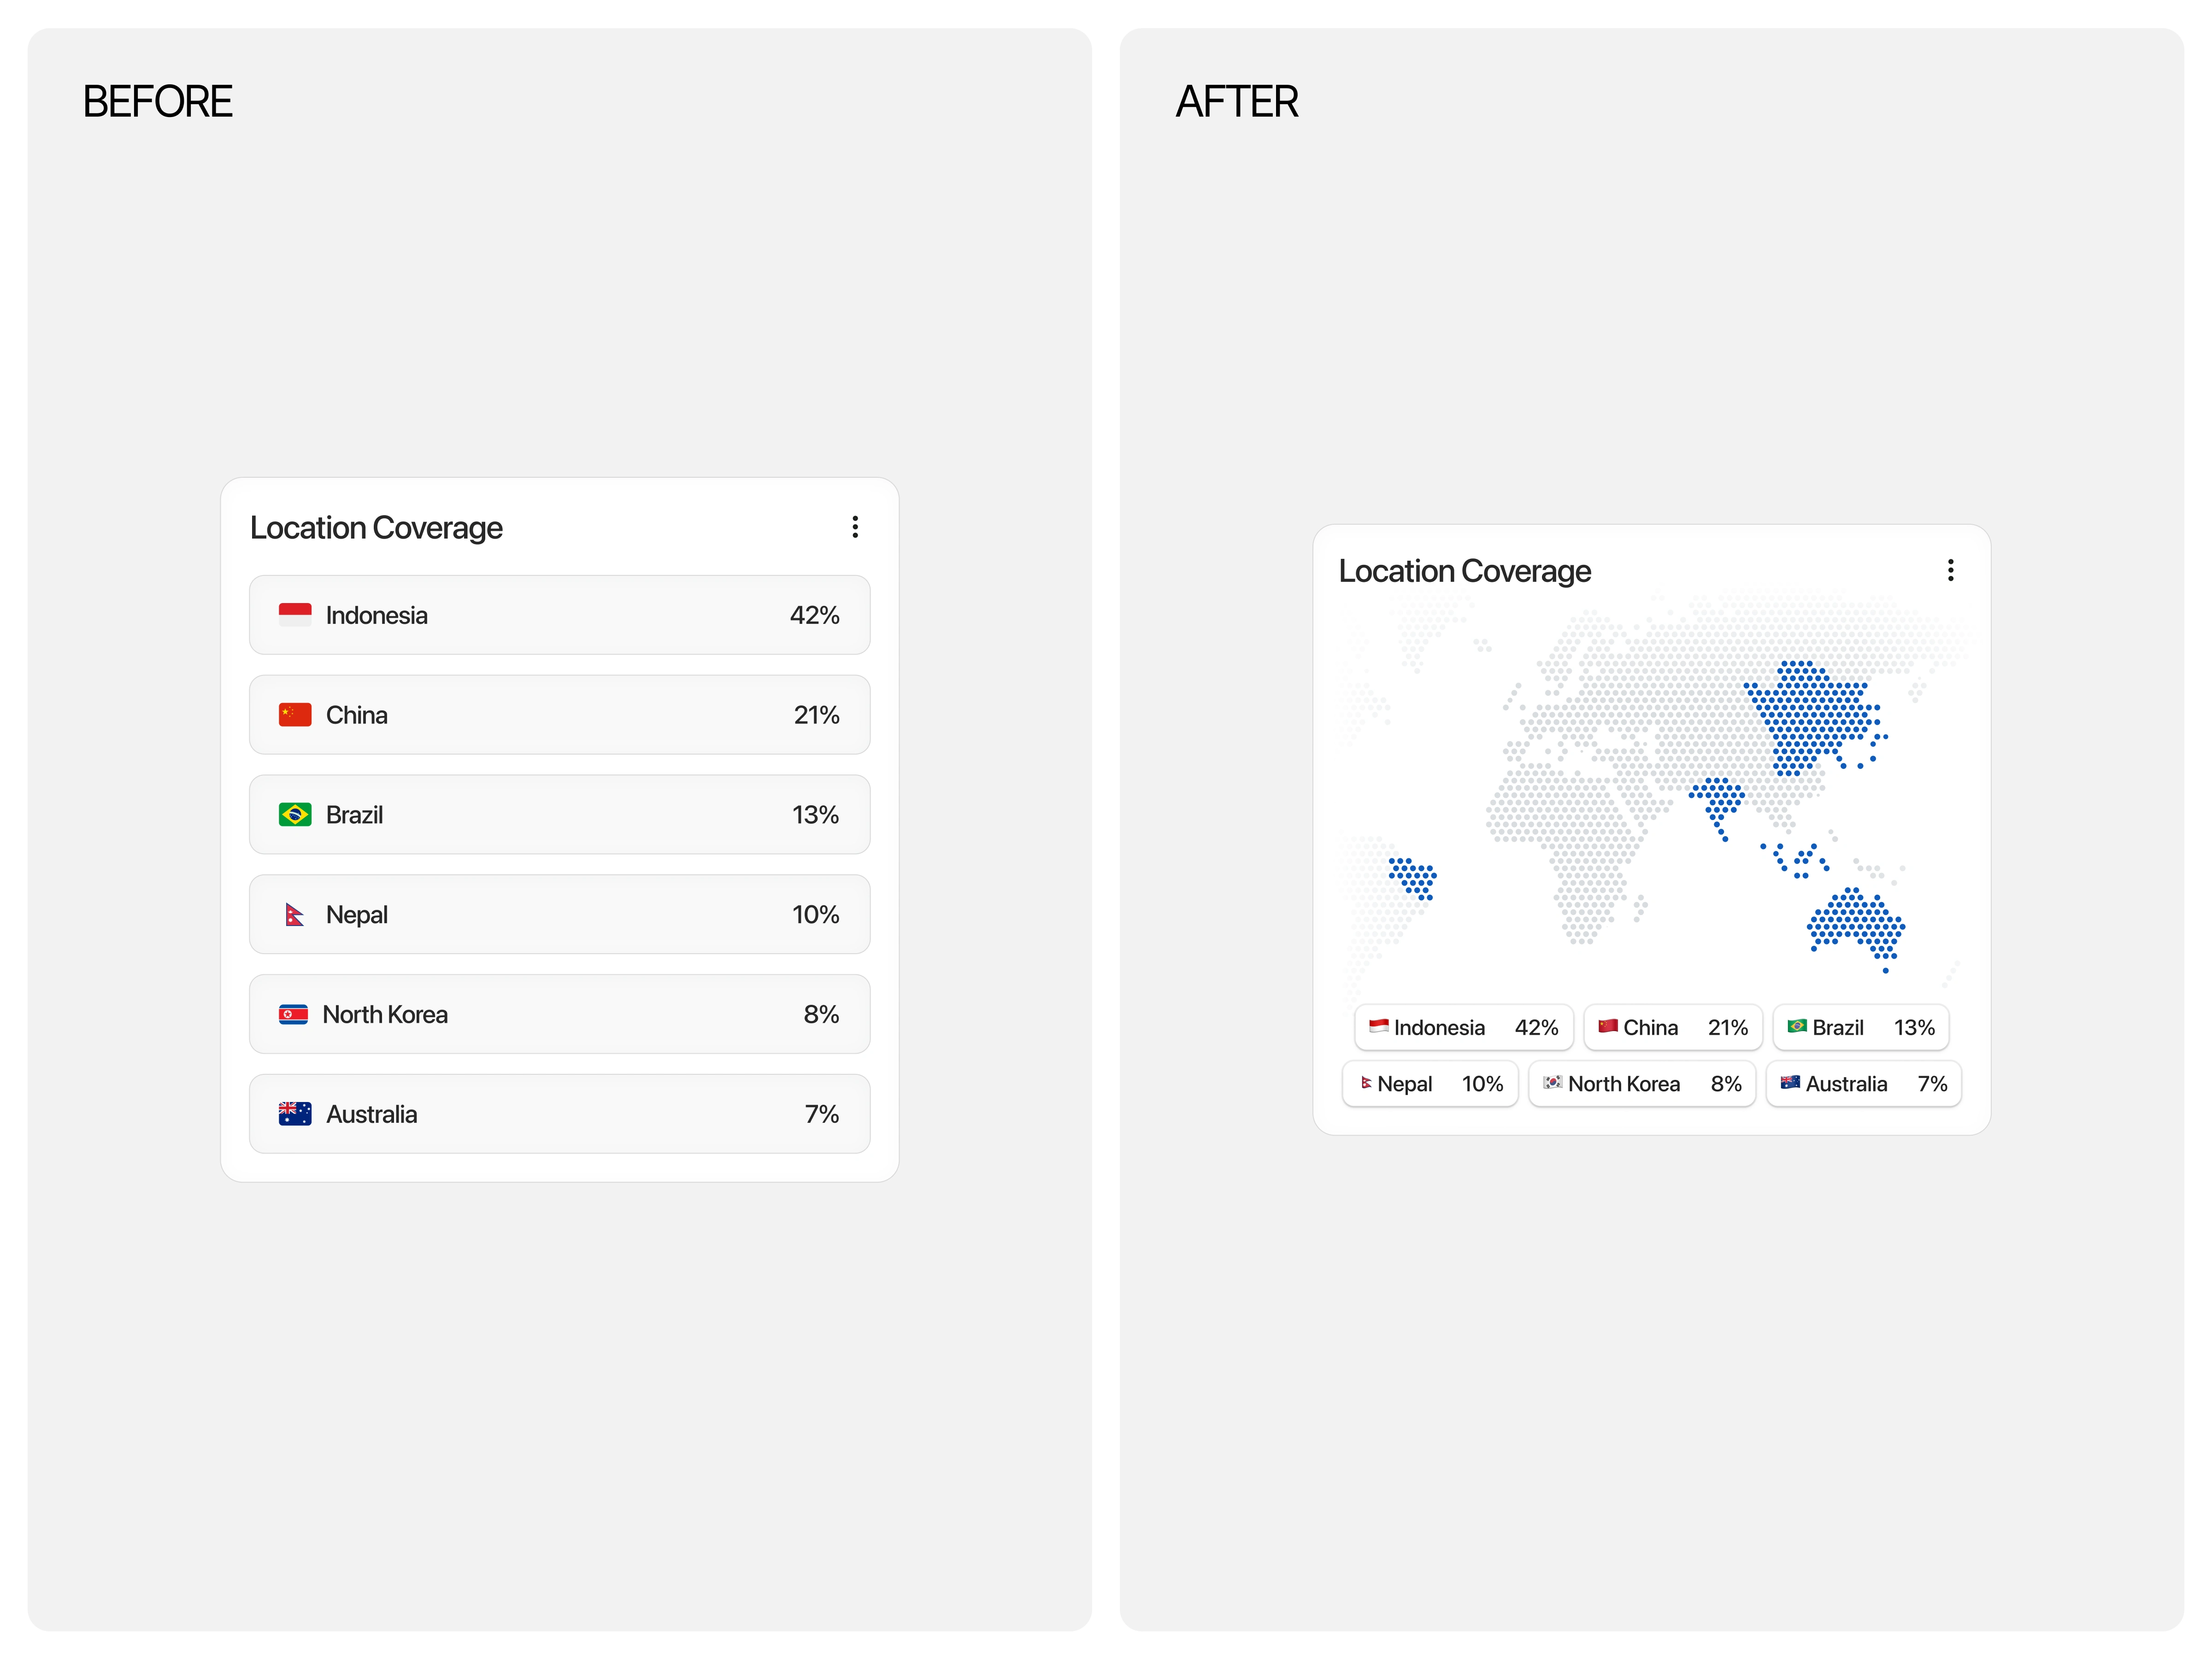Select the Indonesia 42% row in the list
Screen dimensions: 2212x1659
[x=560, y=615]
